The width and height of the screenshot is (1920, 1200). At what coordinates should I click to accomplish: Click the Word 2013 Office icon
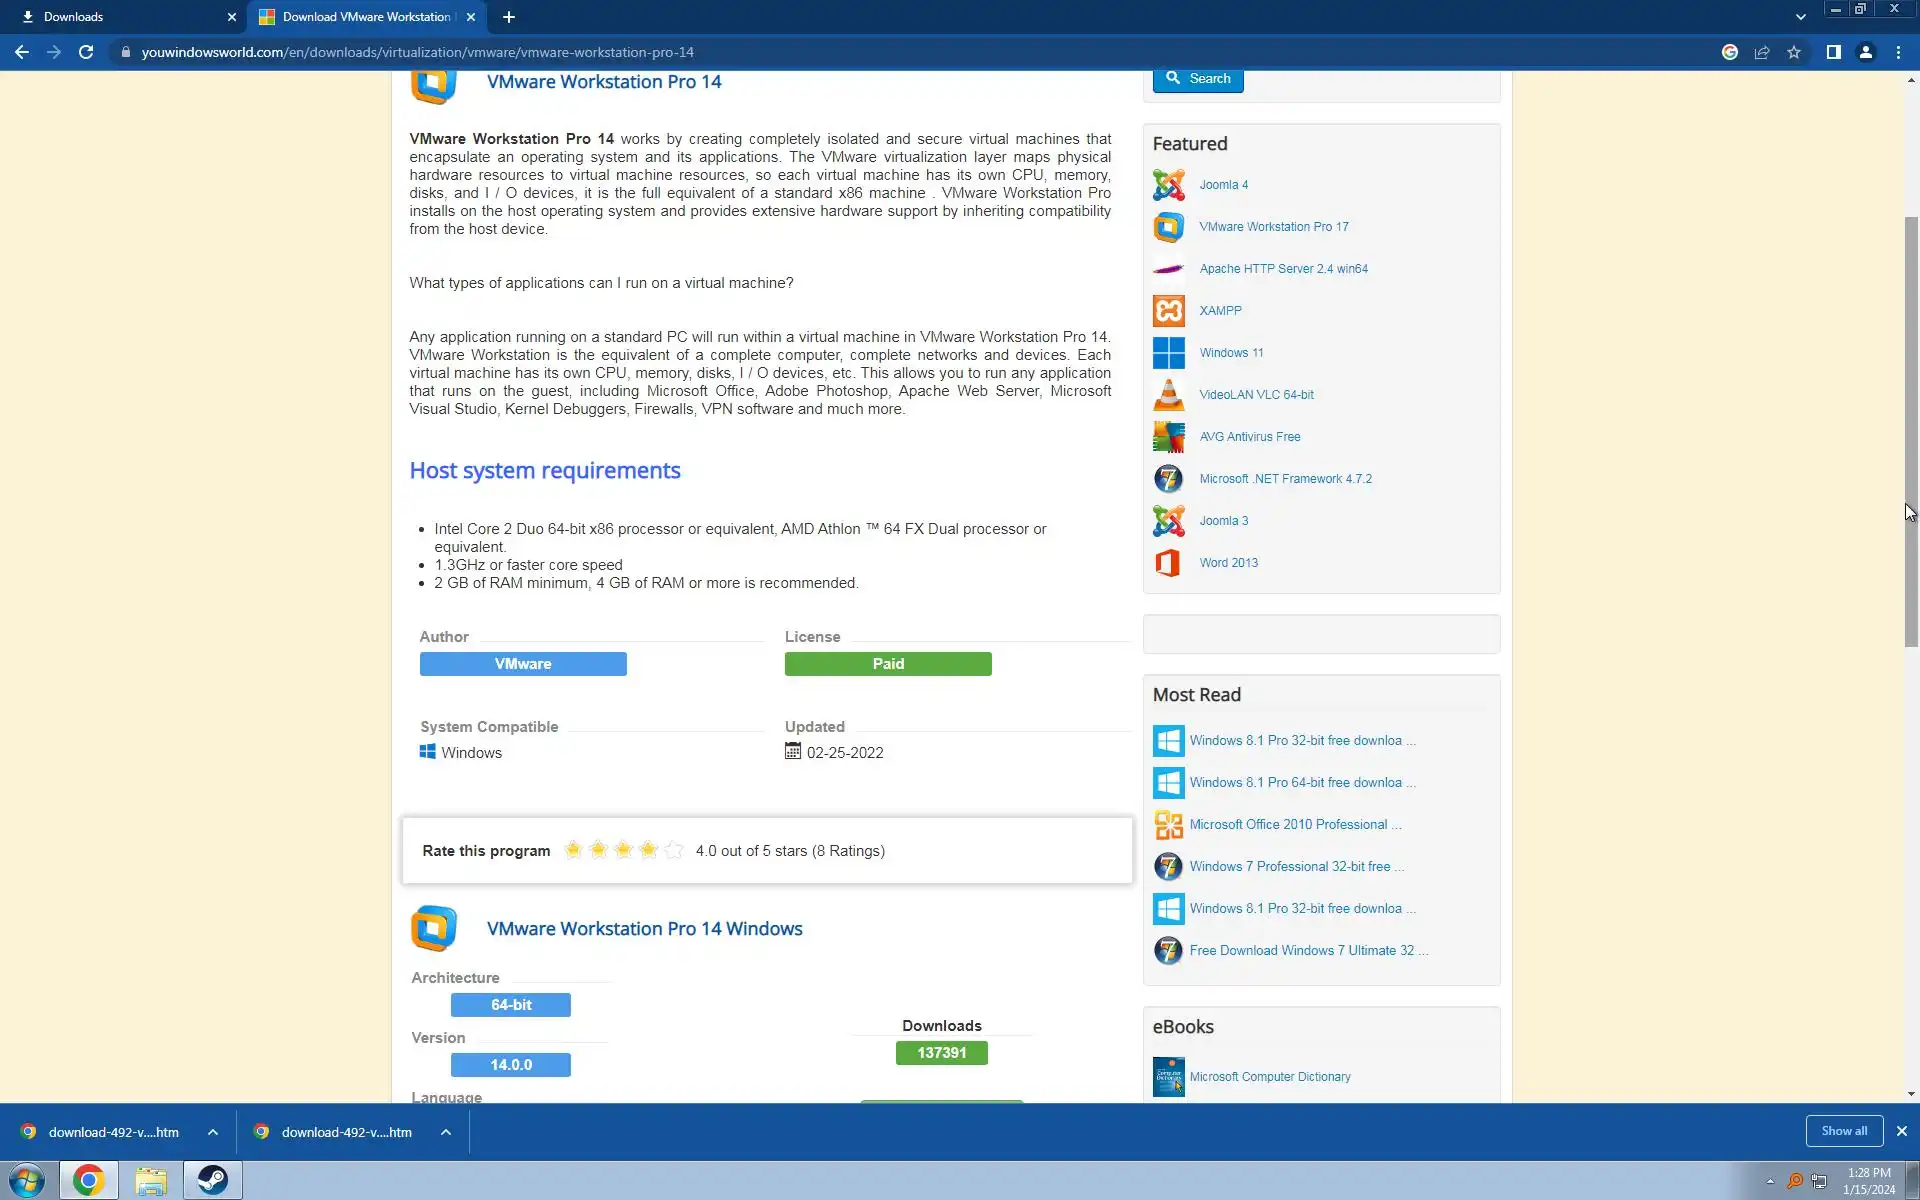coord(1168,563)
